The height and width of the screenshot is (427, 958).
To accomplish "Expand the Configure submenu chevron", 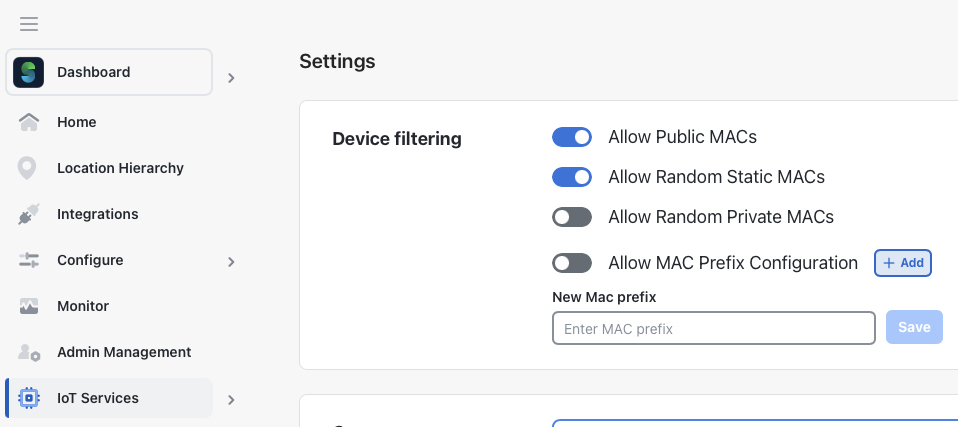I will [x=231, y=261].
